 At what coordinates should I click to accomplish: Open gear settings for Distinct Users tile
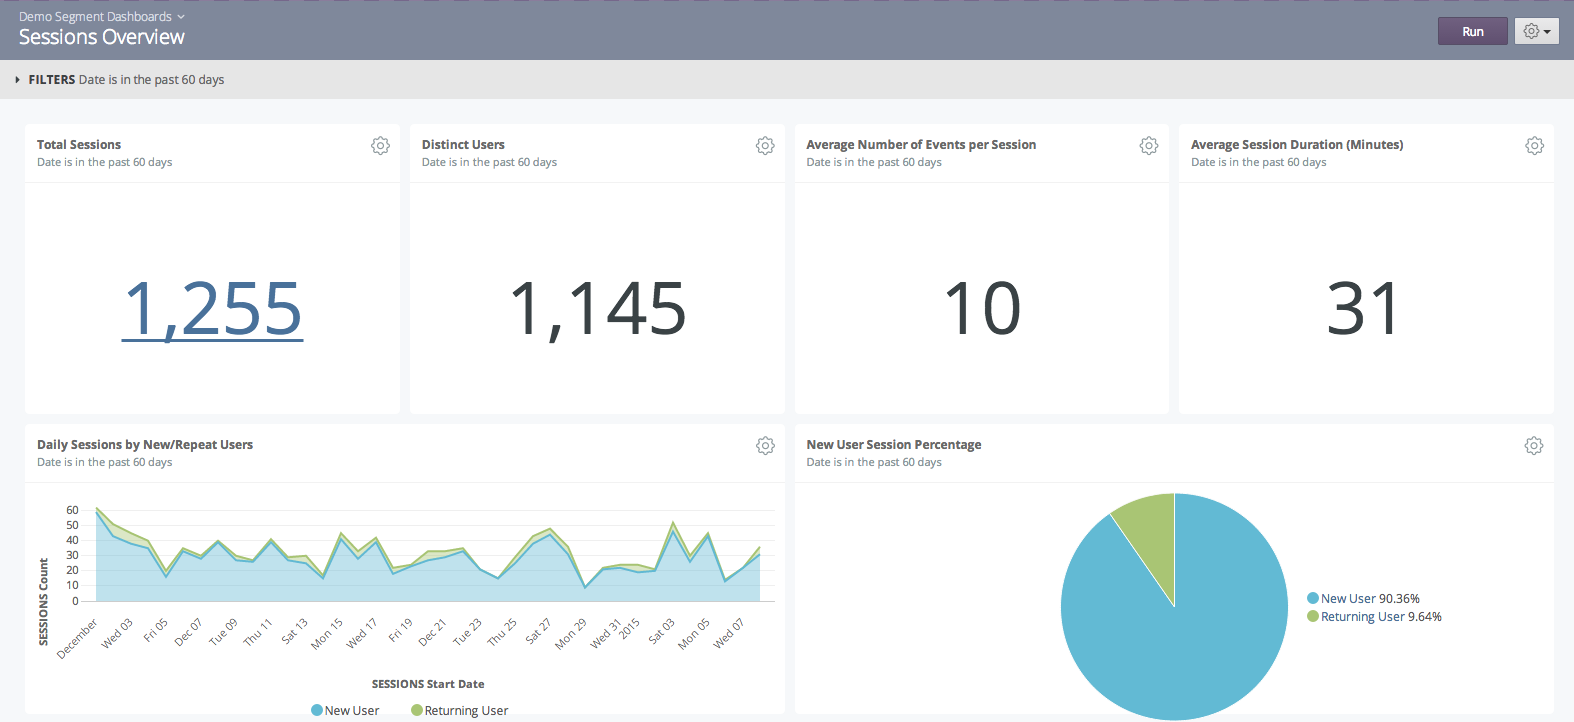(x=765, y=146)
